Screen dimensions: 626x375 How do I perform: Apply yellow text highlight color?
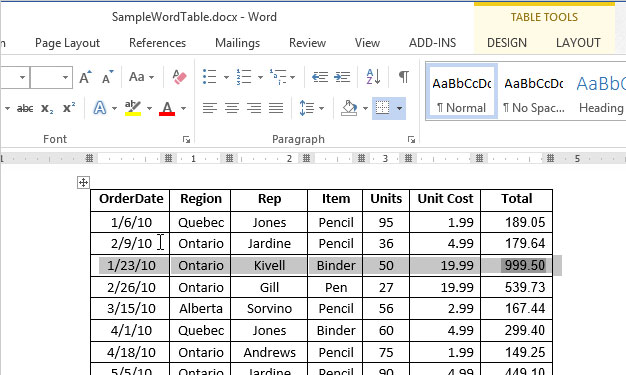point(133,108)
